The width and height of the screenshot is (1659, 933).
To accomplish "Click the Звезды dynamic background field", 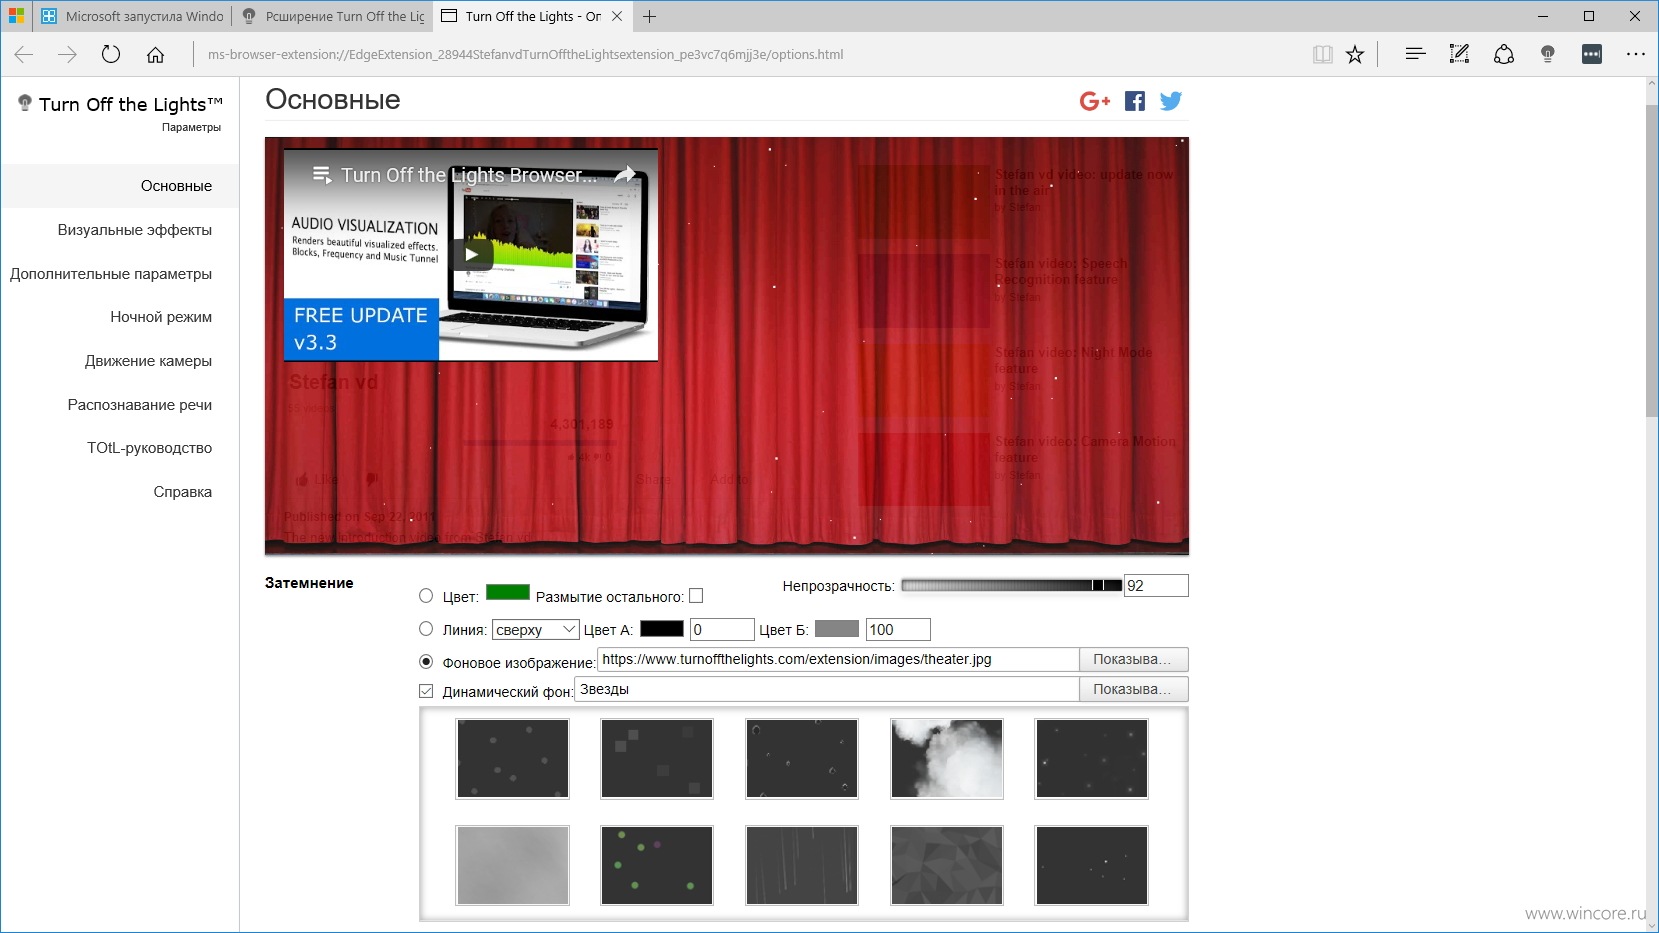I will tap(827, 689).
